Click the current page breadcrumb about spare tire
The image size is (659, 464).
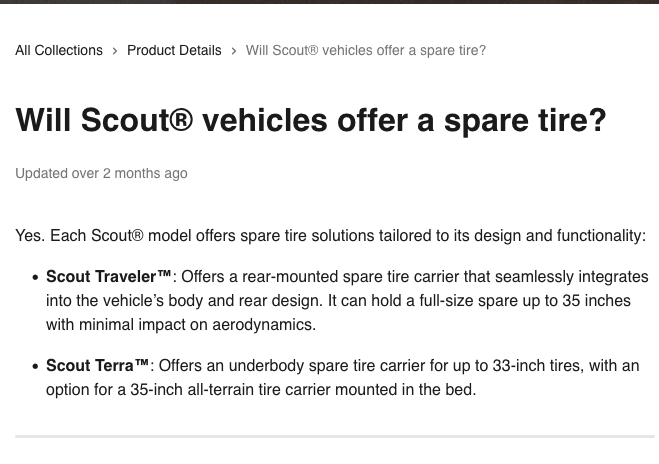(x=365, y=50)
